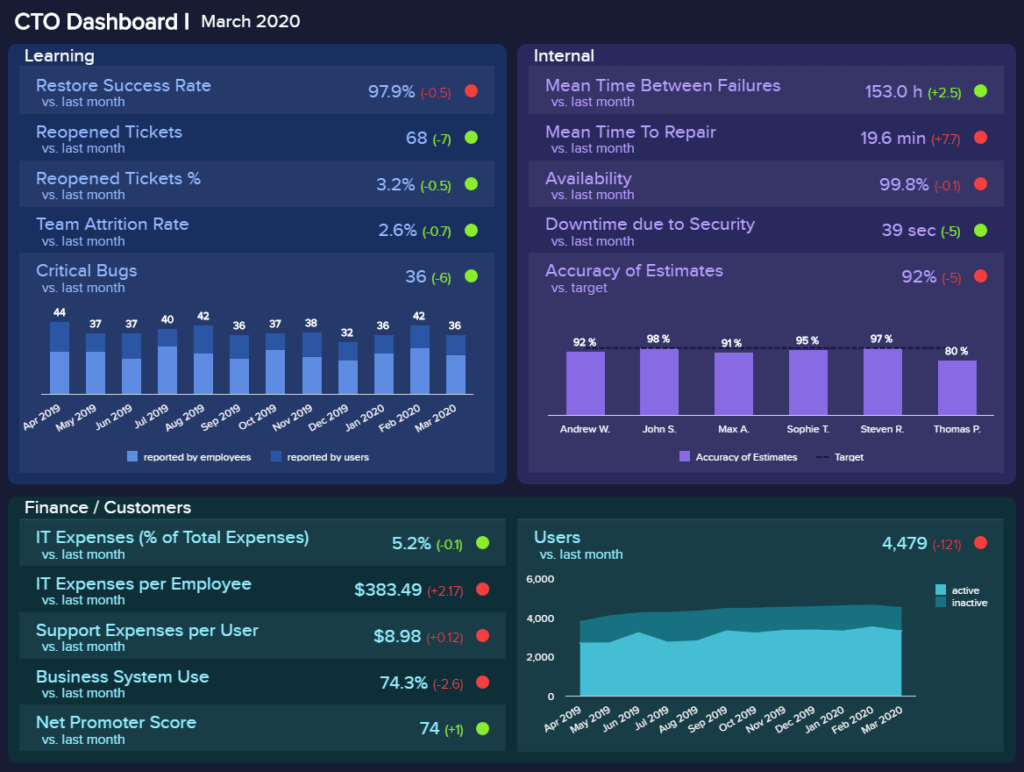1024x772 pixels.
Task: Click the Accuracy of Estimates metric label
Action: click(x=637, y=271)
